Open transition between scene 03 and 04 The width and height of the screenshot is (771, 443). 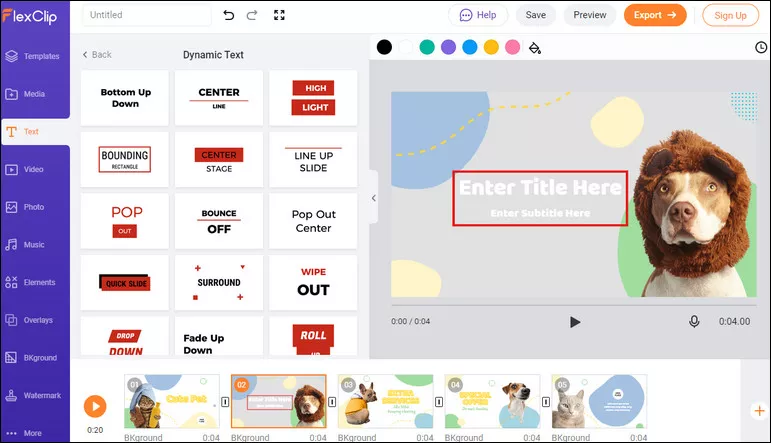pyautogui.click(x=439, y=402)
